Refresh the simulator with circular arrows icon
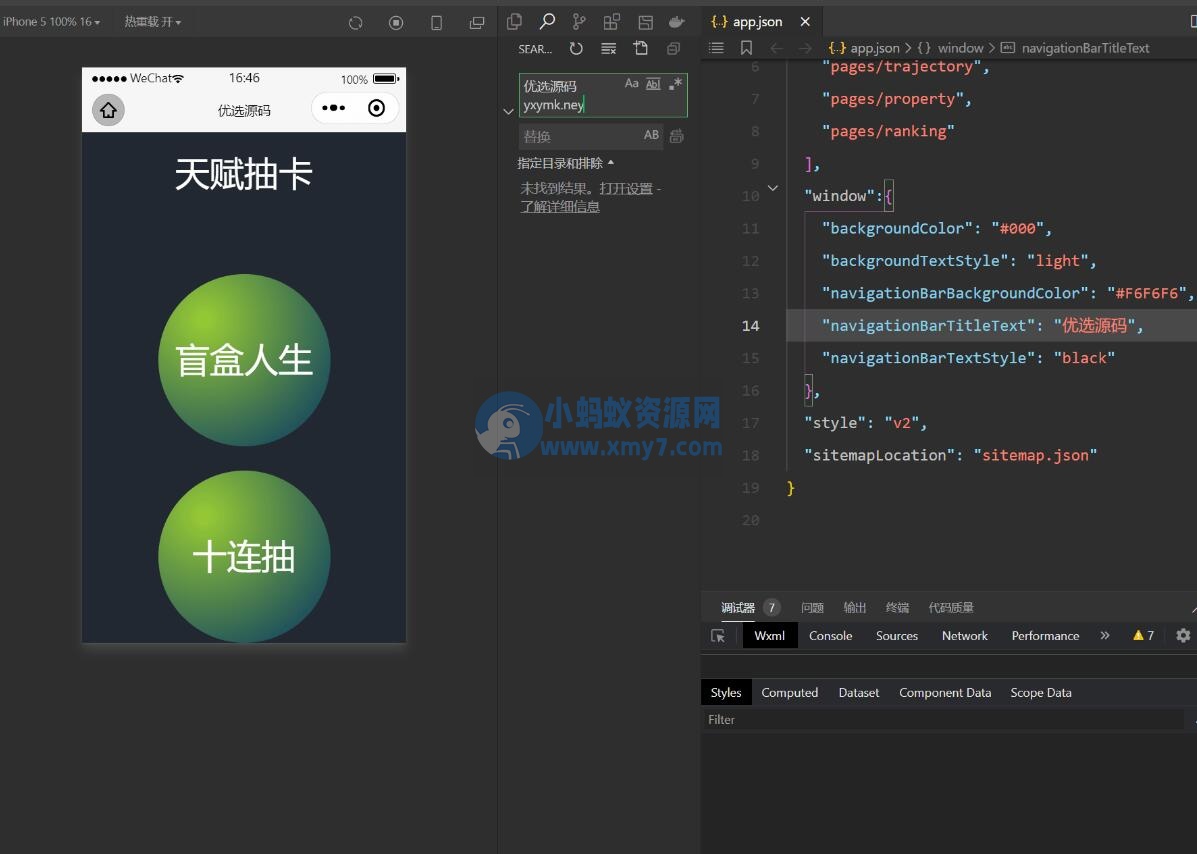1197x854 pixels. pos(356,23)
